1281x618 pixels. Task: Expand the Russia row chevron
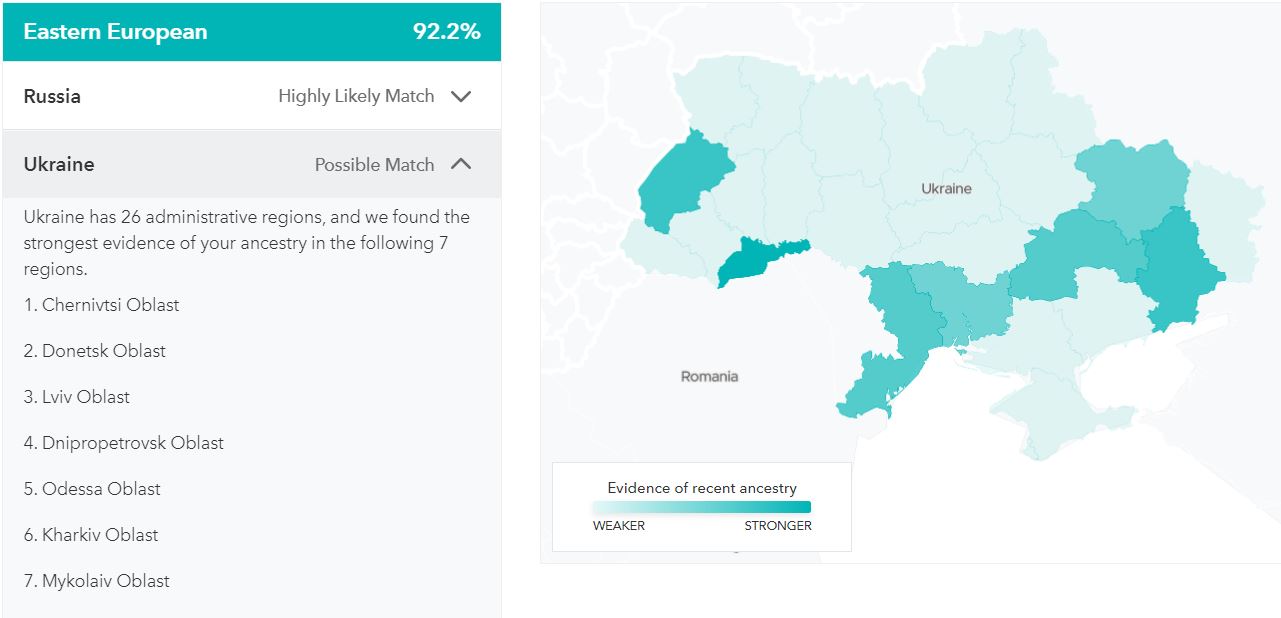tap(460, 97)
